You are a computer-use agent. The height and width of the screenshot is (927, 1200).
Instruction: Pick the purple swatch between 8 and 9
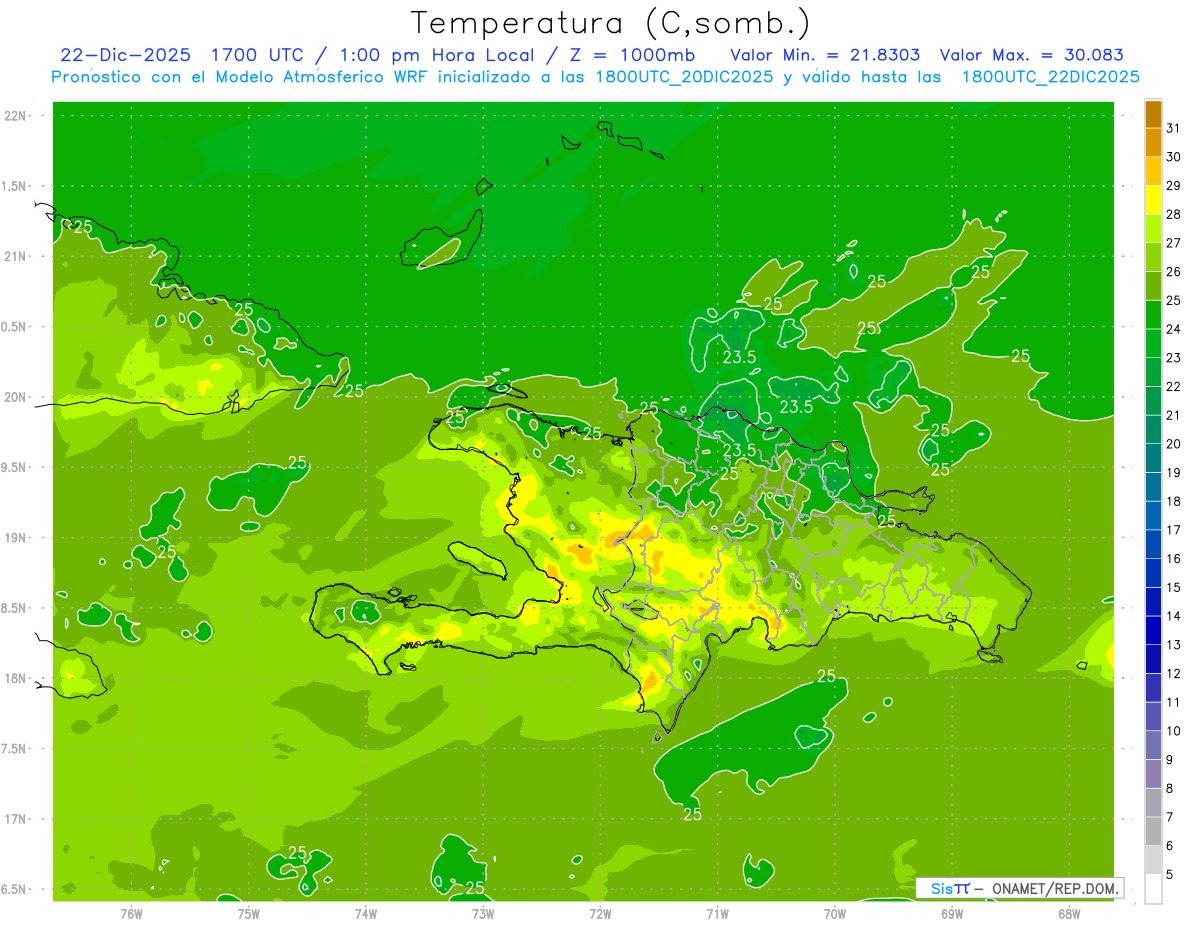pyautogui.click(x=1153, y=774)
